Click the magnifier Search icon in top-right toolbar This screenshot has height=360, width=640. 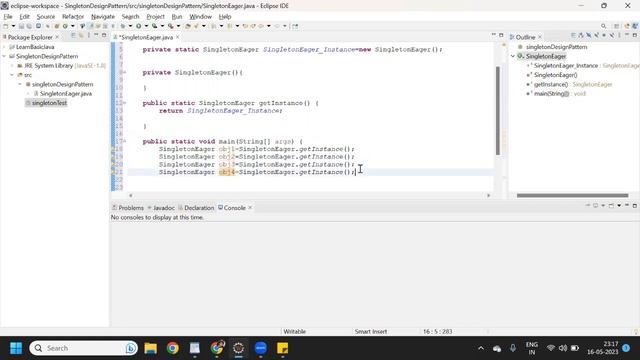tap(604, 26)
